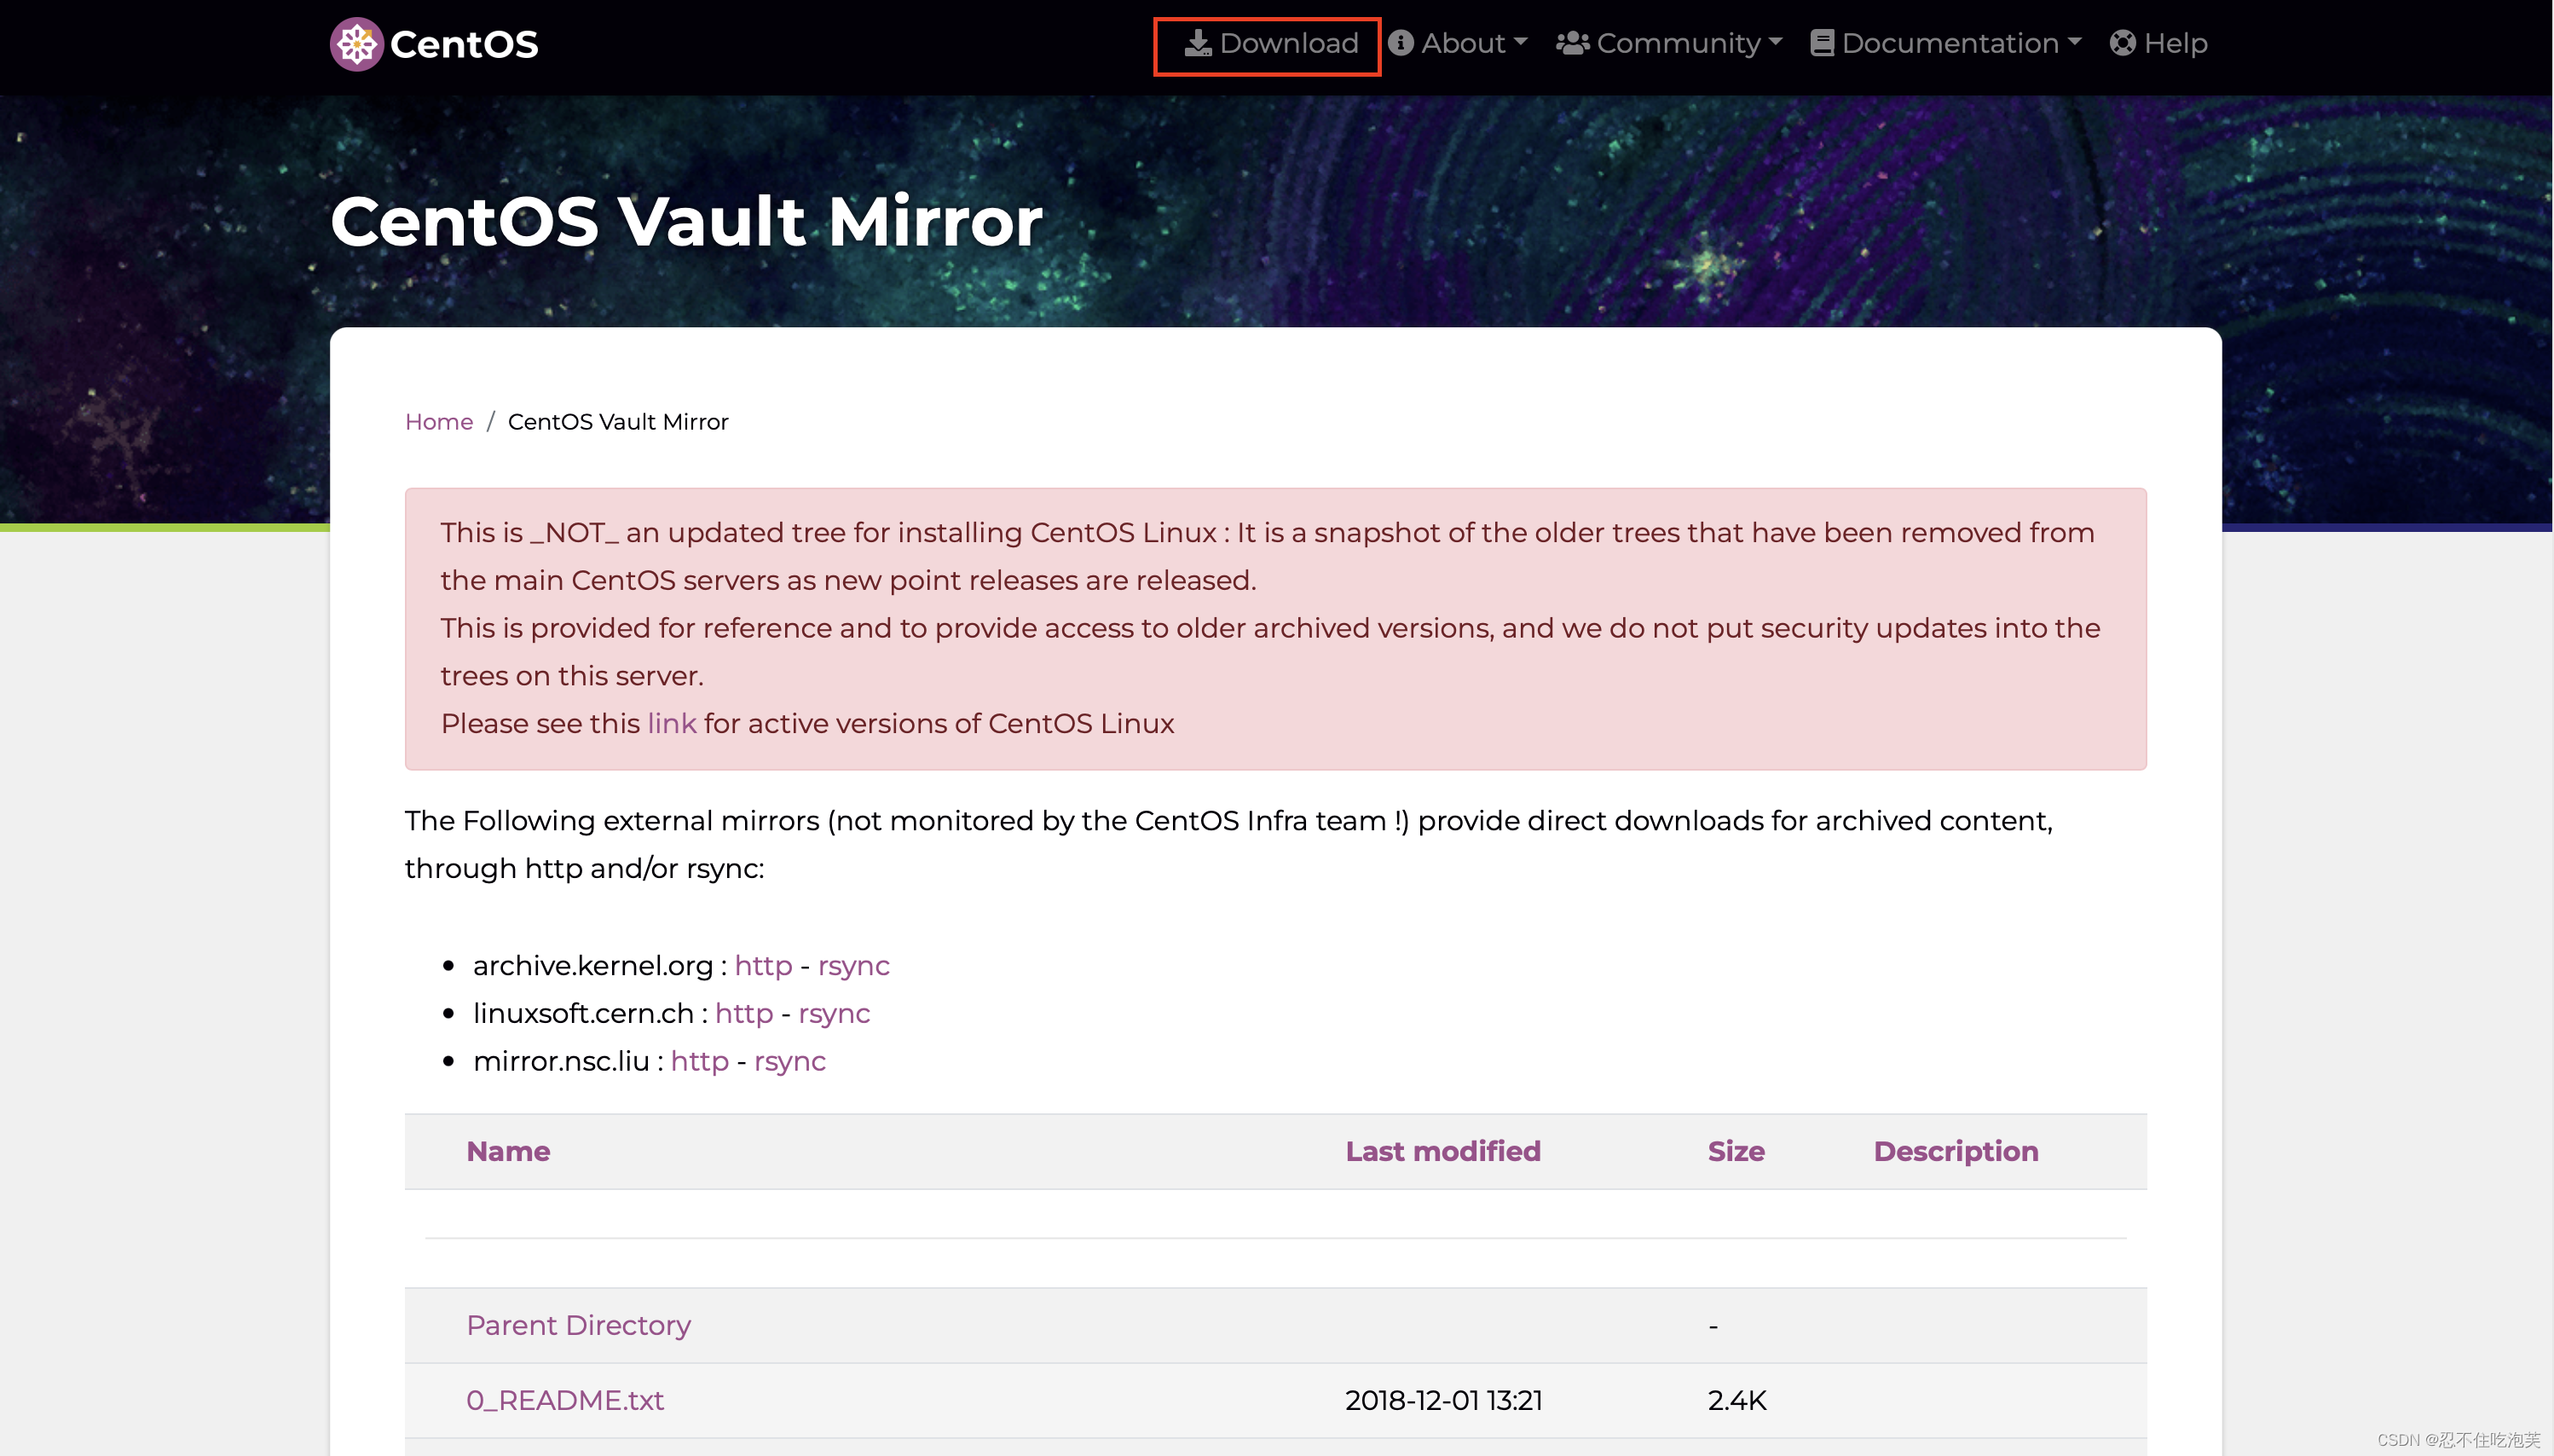This screenshot has width=2554, height=1456.
Task: Click the About info circle icon
Action: tap(1401, 44)
